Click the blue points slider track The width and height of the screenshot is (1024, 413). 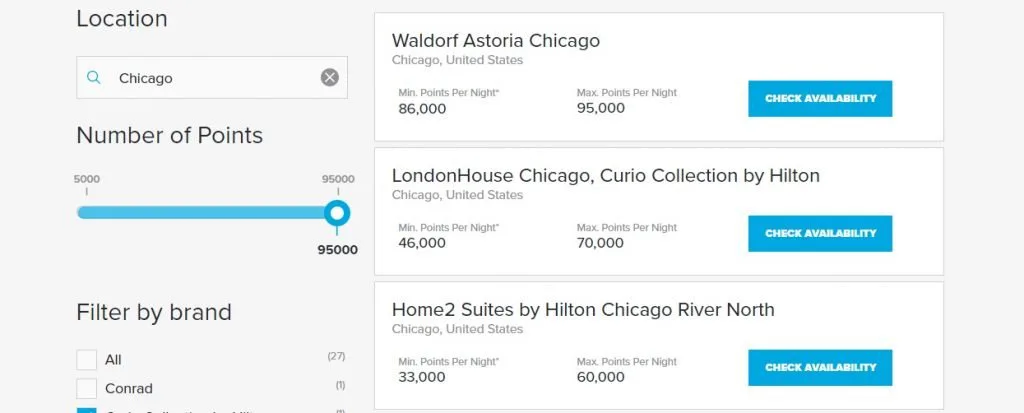pos(200,213)
